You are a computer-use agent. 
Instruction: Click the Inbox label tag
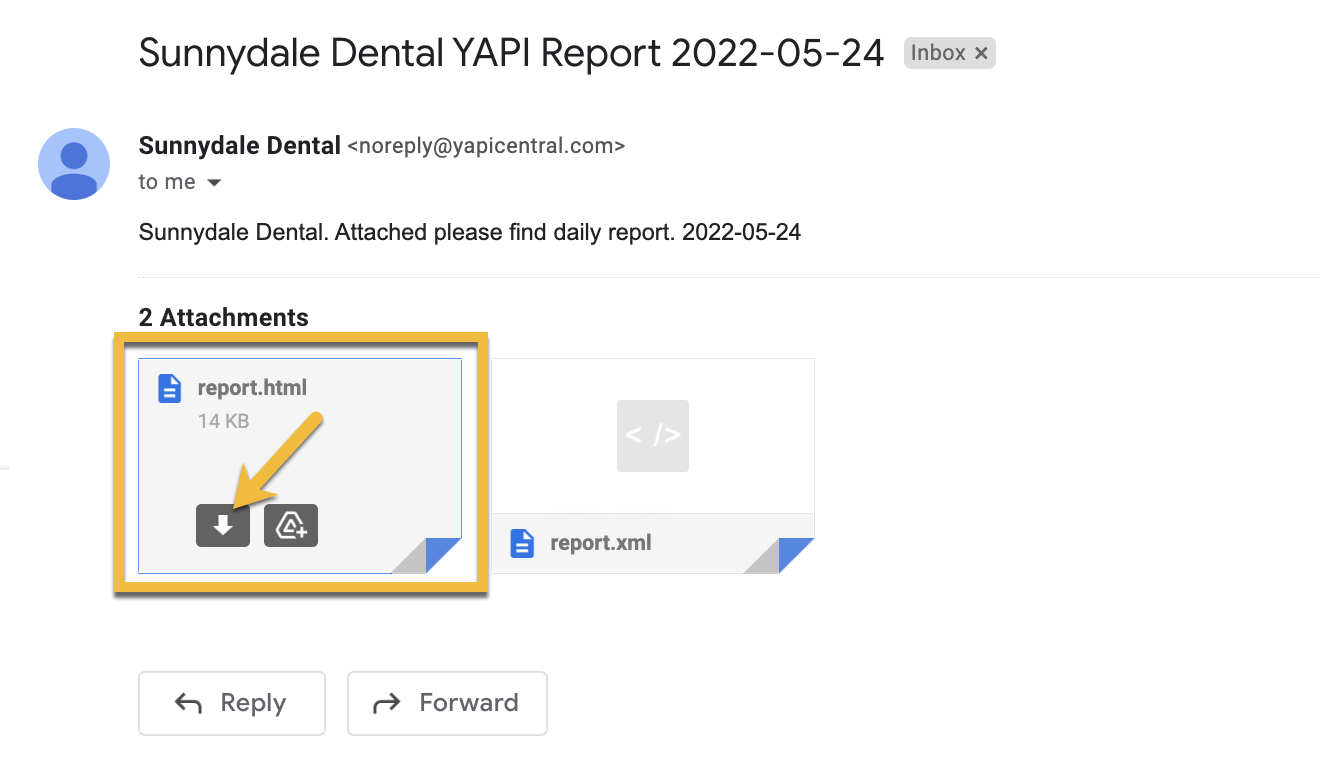[x=949, y=53]
